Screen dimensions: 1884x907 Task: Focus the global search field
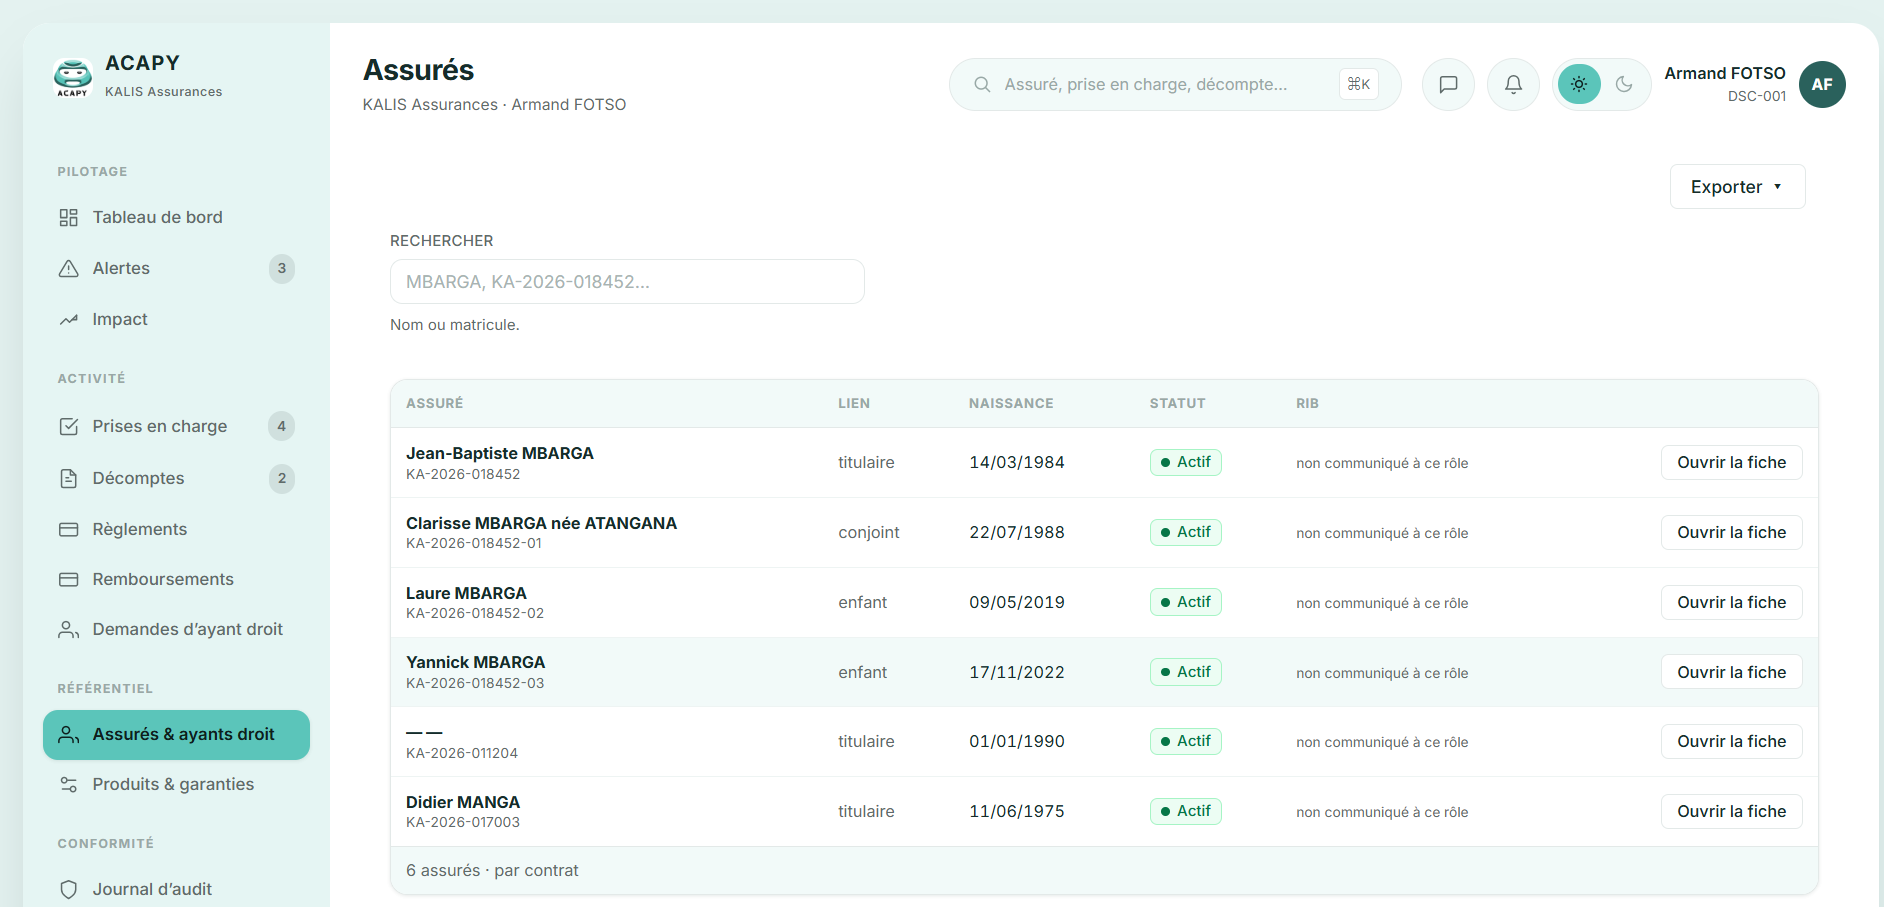point(1175,85)
